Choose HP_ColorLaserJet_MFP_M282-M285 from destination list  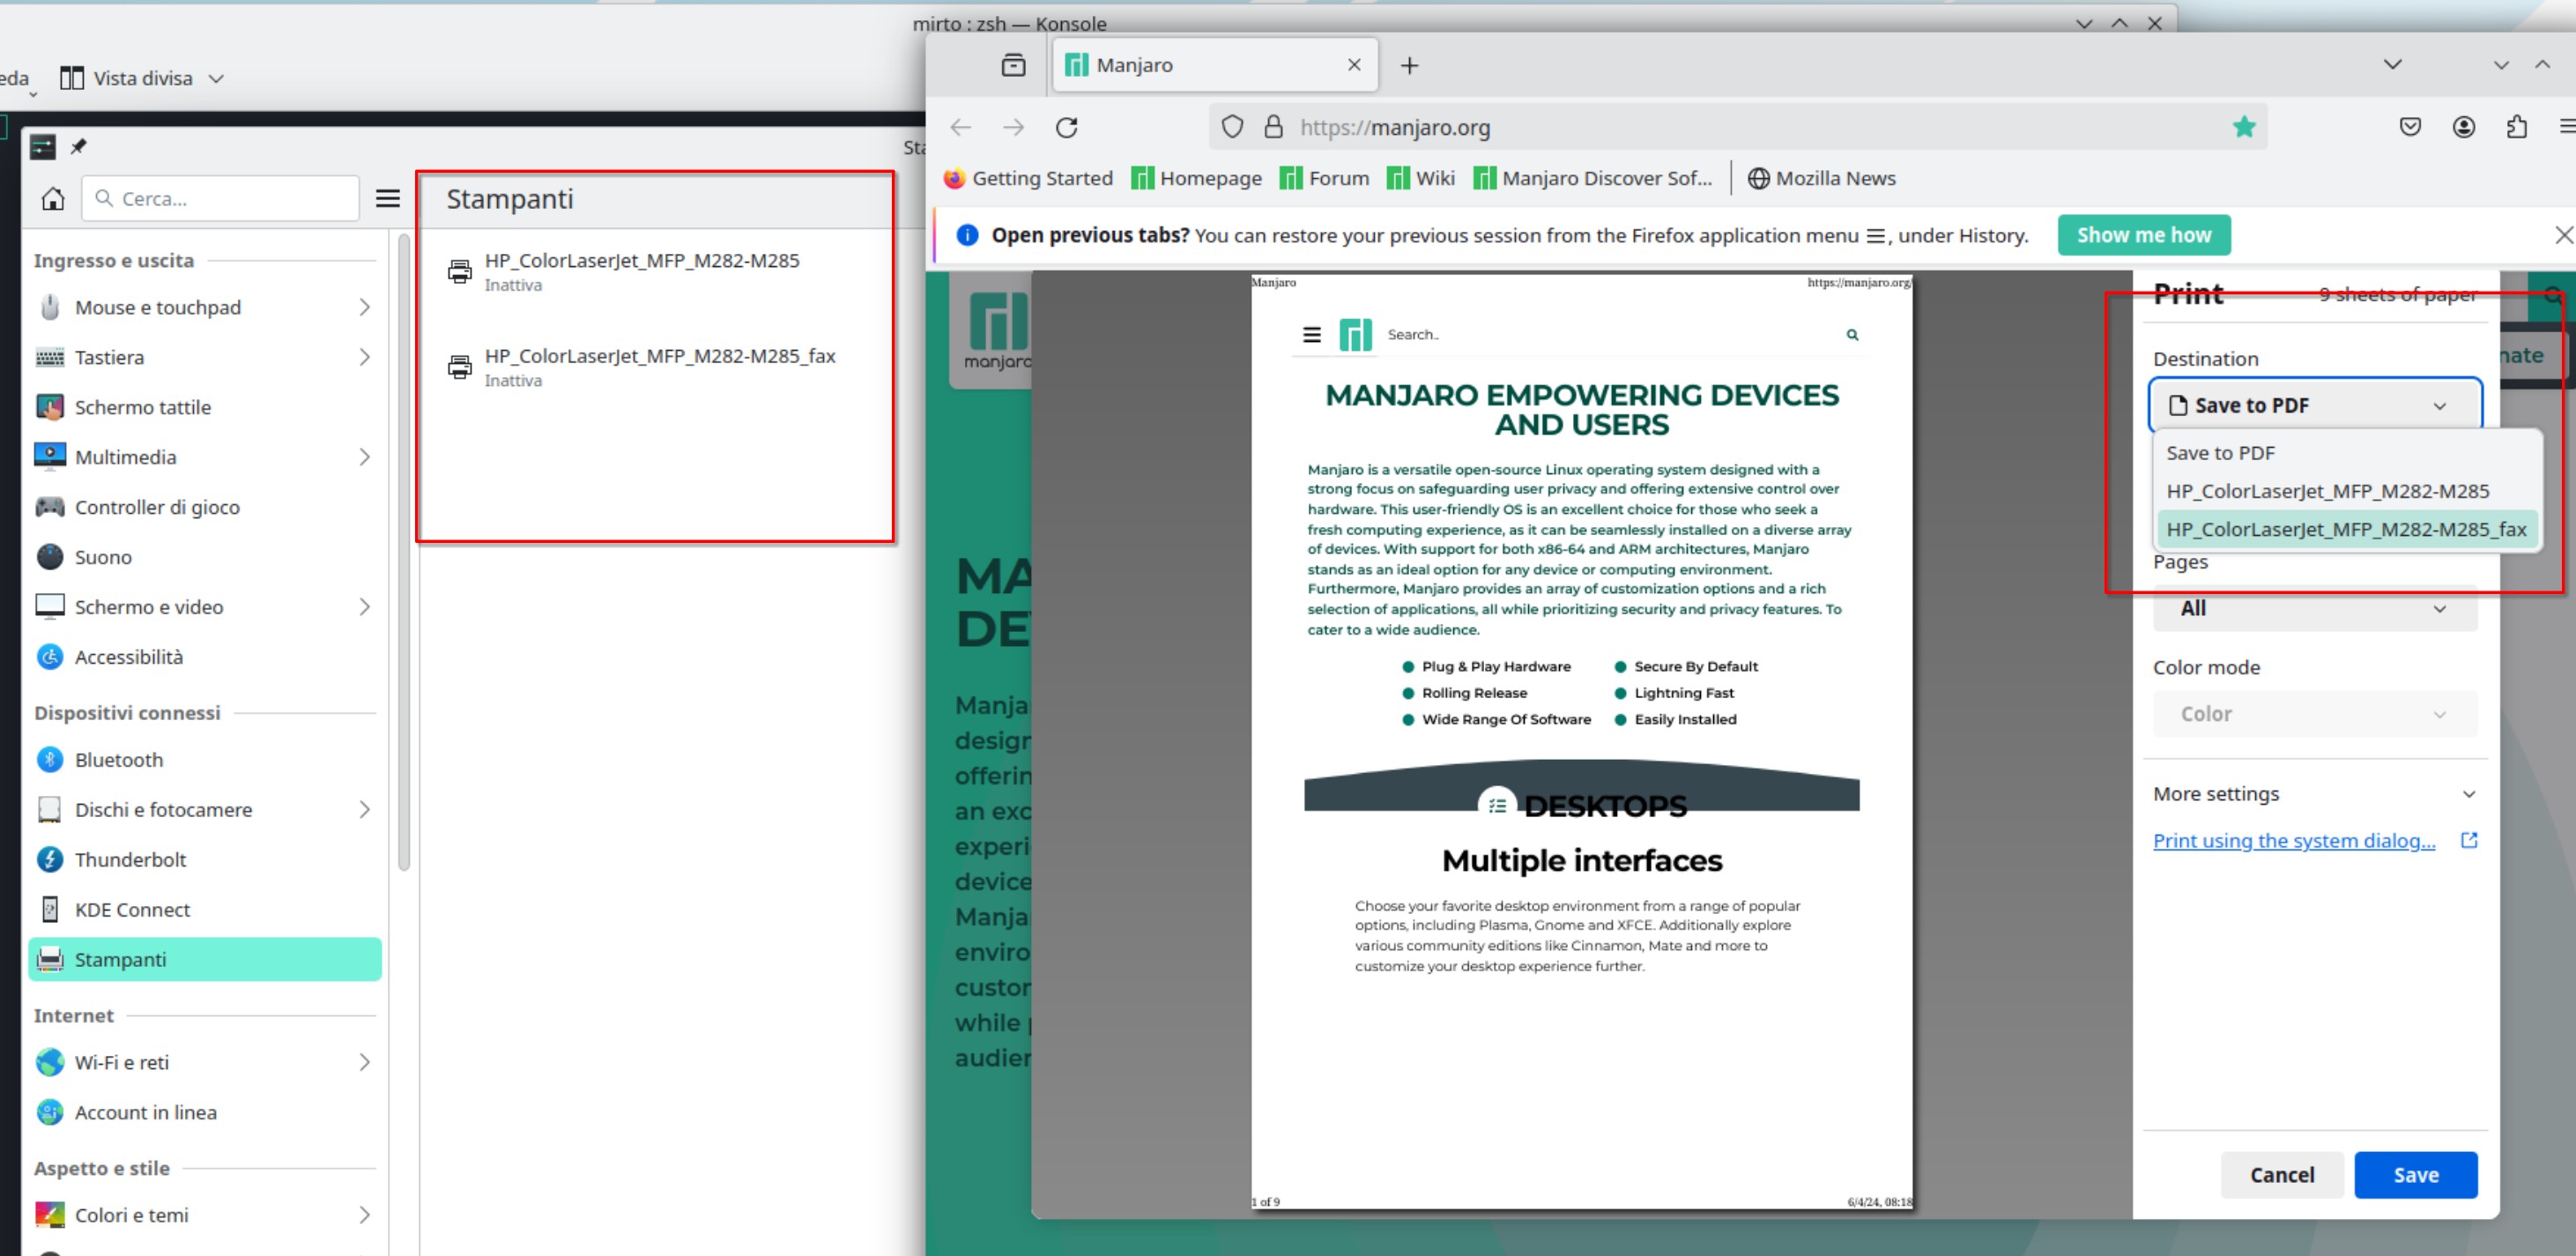[x=2347, y=491]
